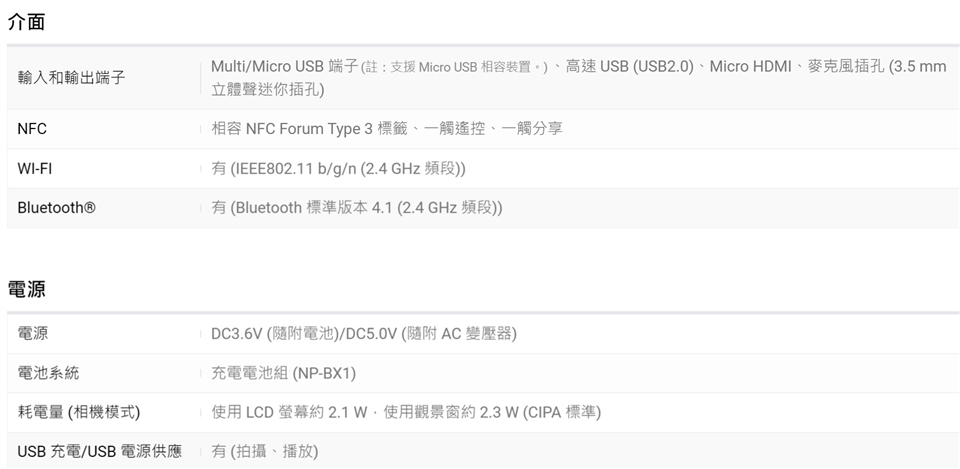The height and width of the screenshot is (469, 960).
Task: Select the 輸入和輸出端子 row label
Action: [71, 77]
